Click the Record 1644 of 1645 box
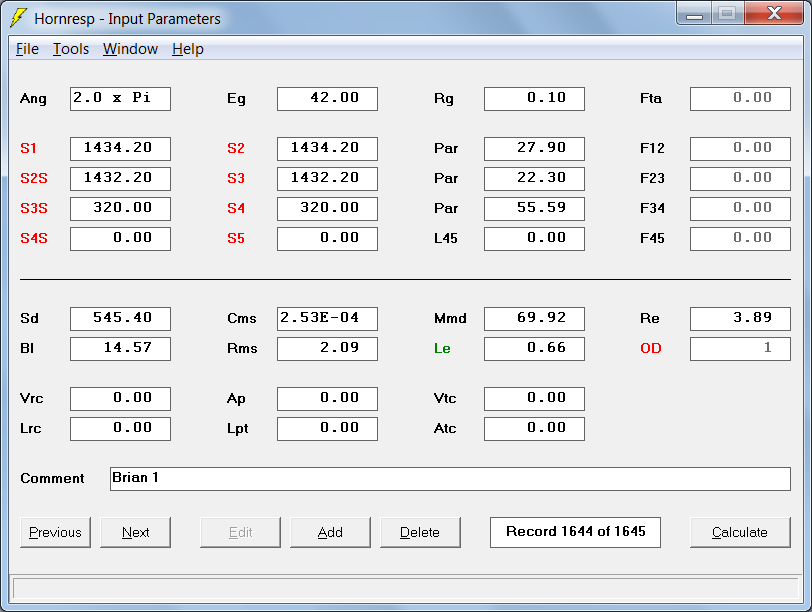812x612 pixels. 575,532
